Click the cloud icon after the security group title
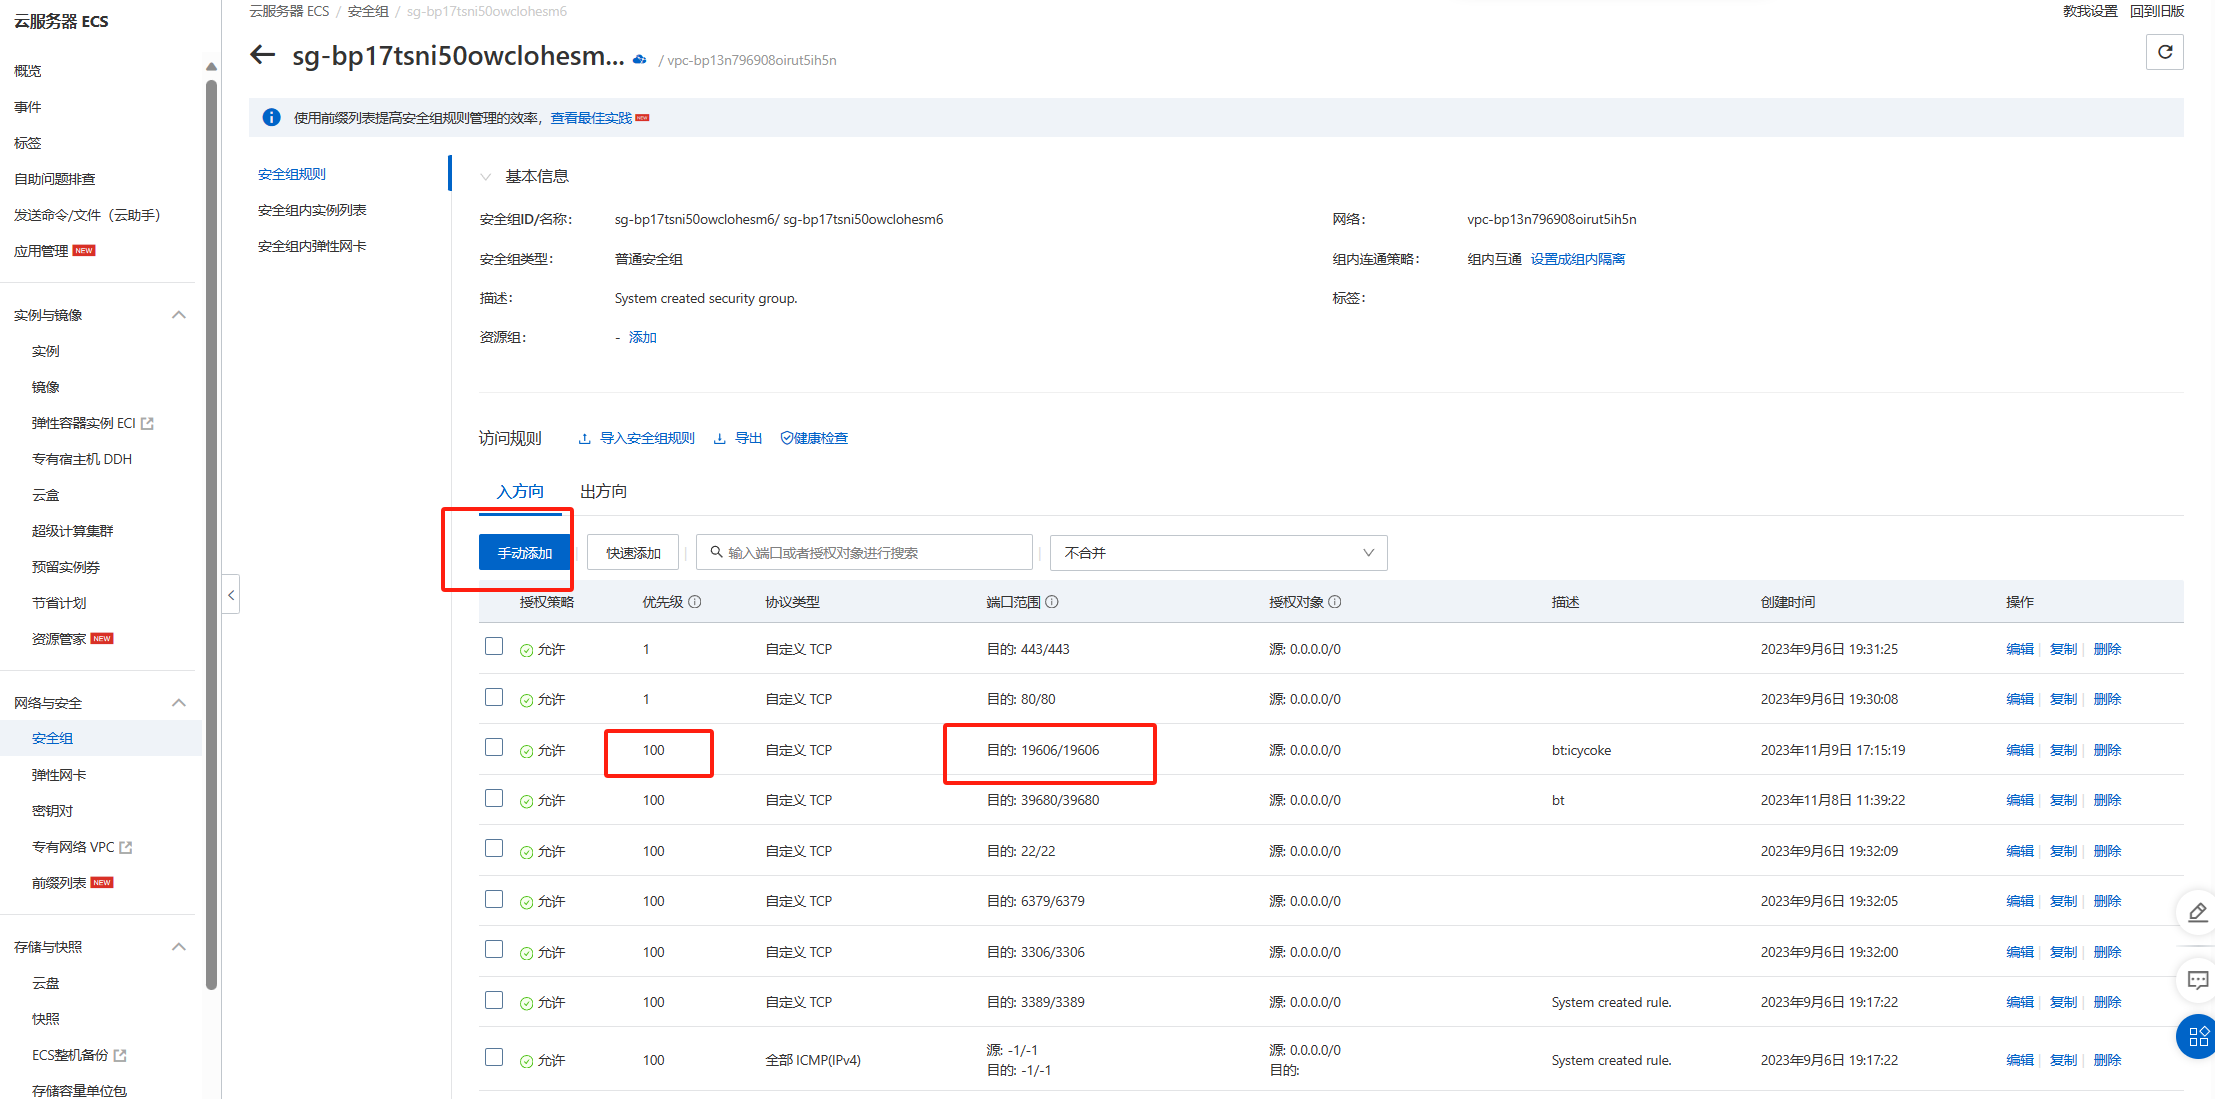2215x1099 pixels. tap(640, 59)
